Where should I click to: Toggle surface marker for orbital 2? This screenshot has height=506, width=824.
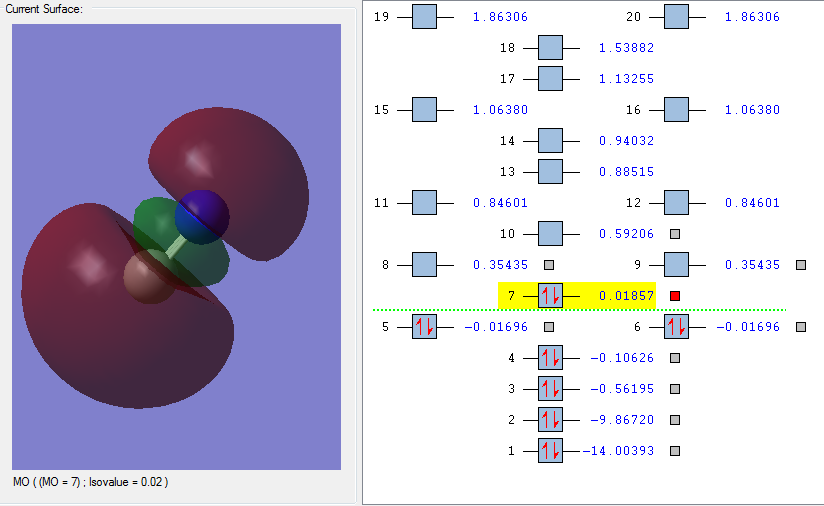pos(675,420)
